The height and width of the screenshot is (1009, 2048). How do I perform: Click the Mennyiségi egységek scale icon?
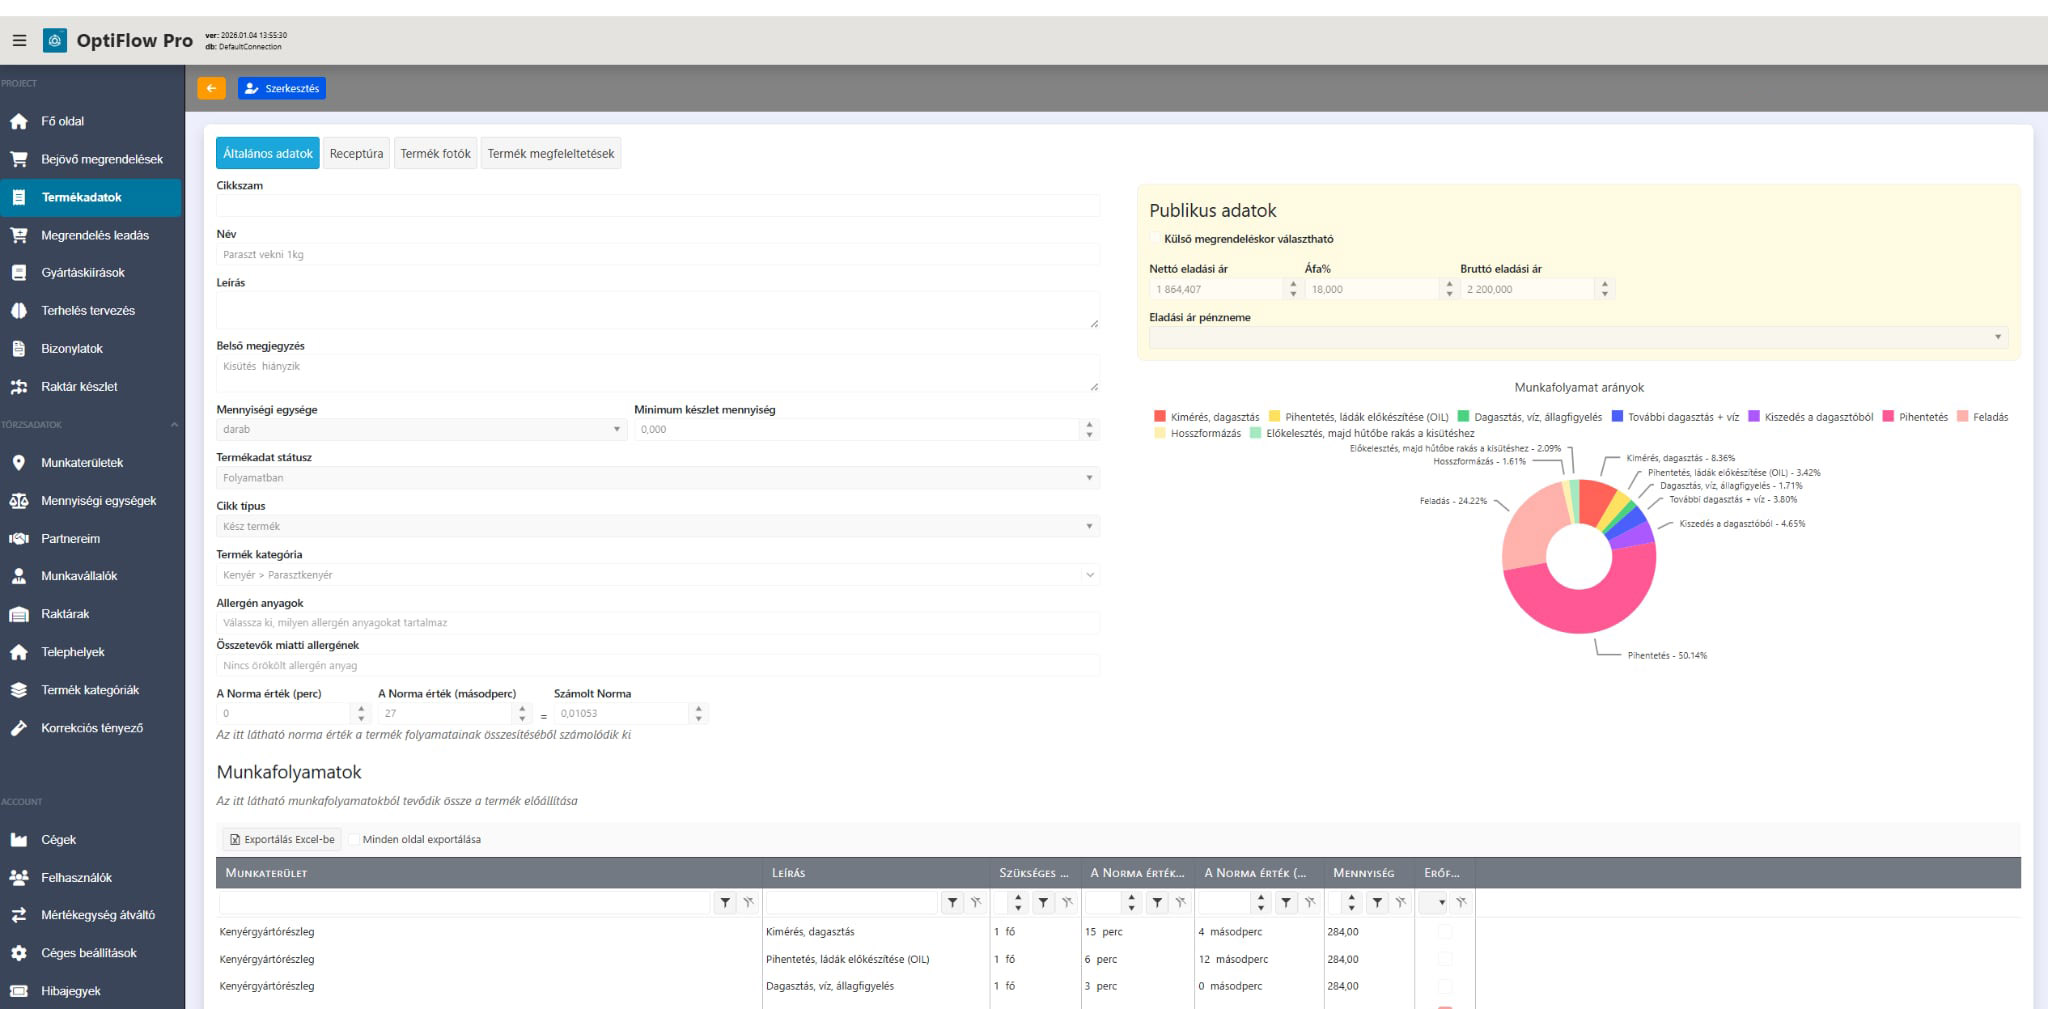click(19, 501)
